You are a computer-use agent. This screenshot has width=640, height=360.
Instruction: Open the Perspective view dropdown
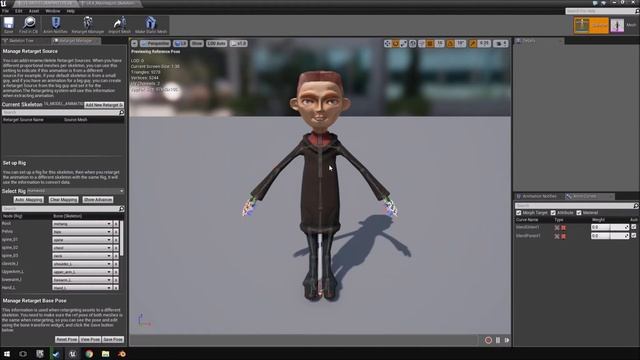point(155,43)
